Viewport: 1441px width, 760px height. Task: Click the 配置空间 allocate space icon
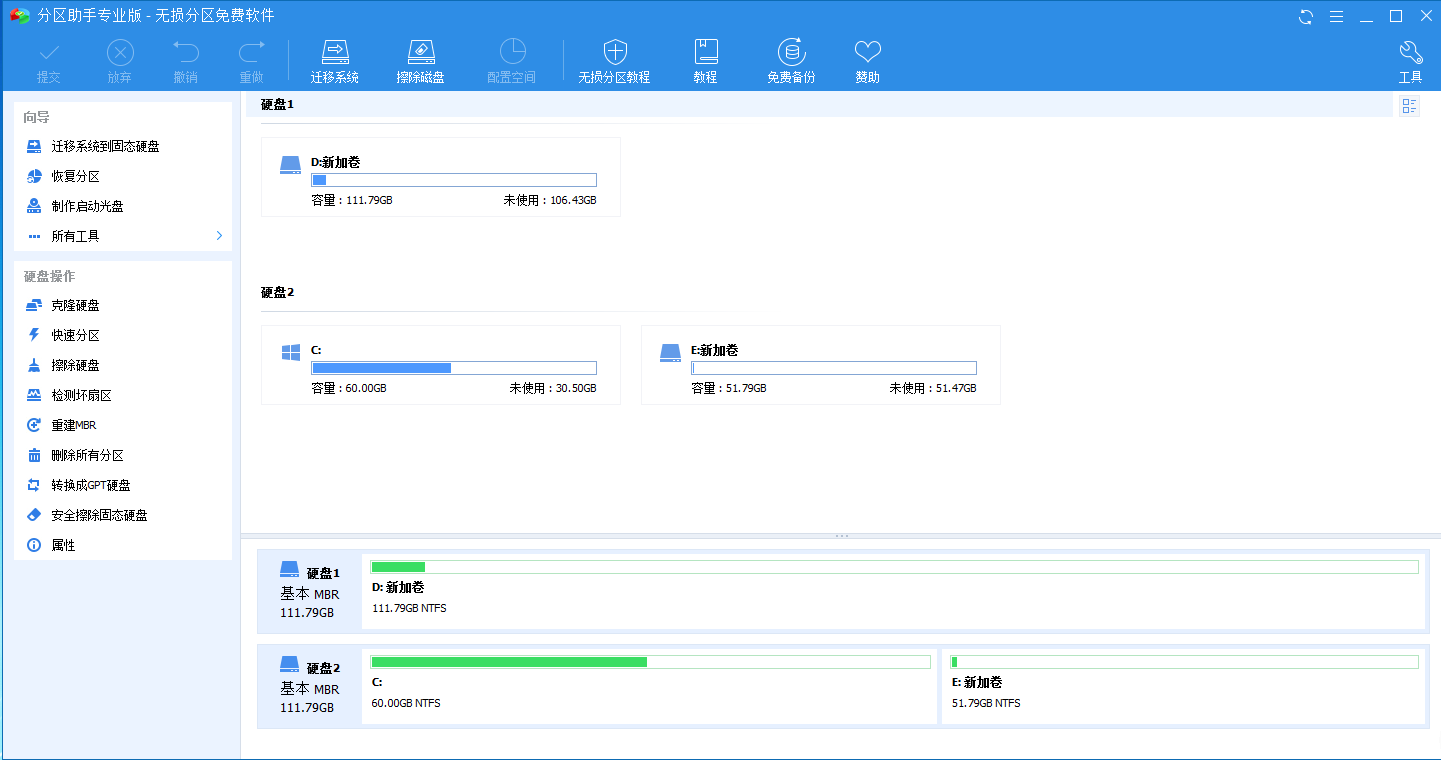(x=511, y=62)
